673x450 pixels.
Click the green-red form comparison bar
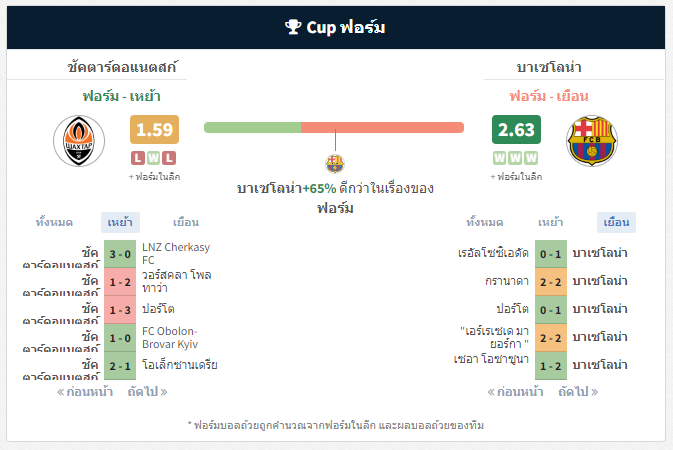click(334, 128)
